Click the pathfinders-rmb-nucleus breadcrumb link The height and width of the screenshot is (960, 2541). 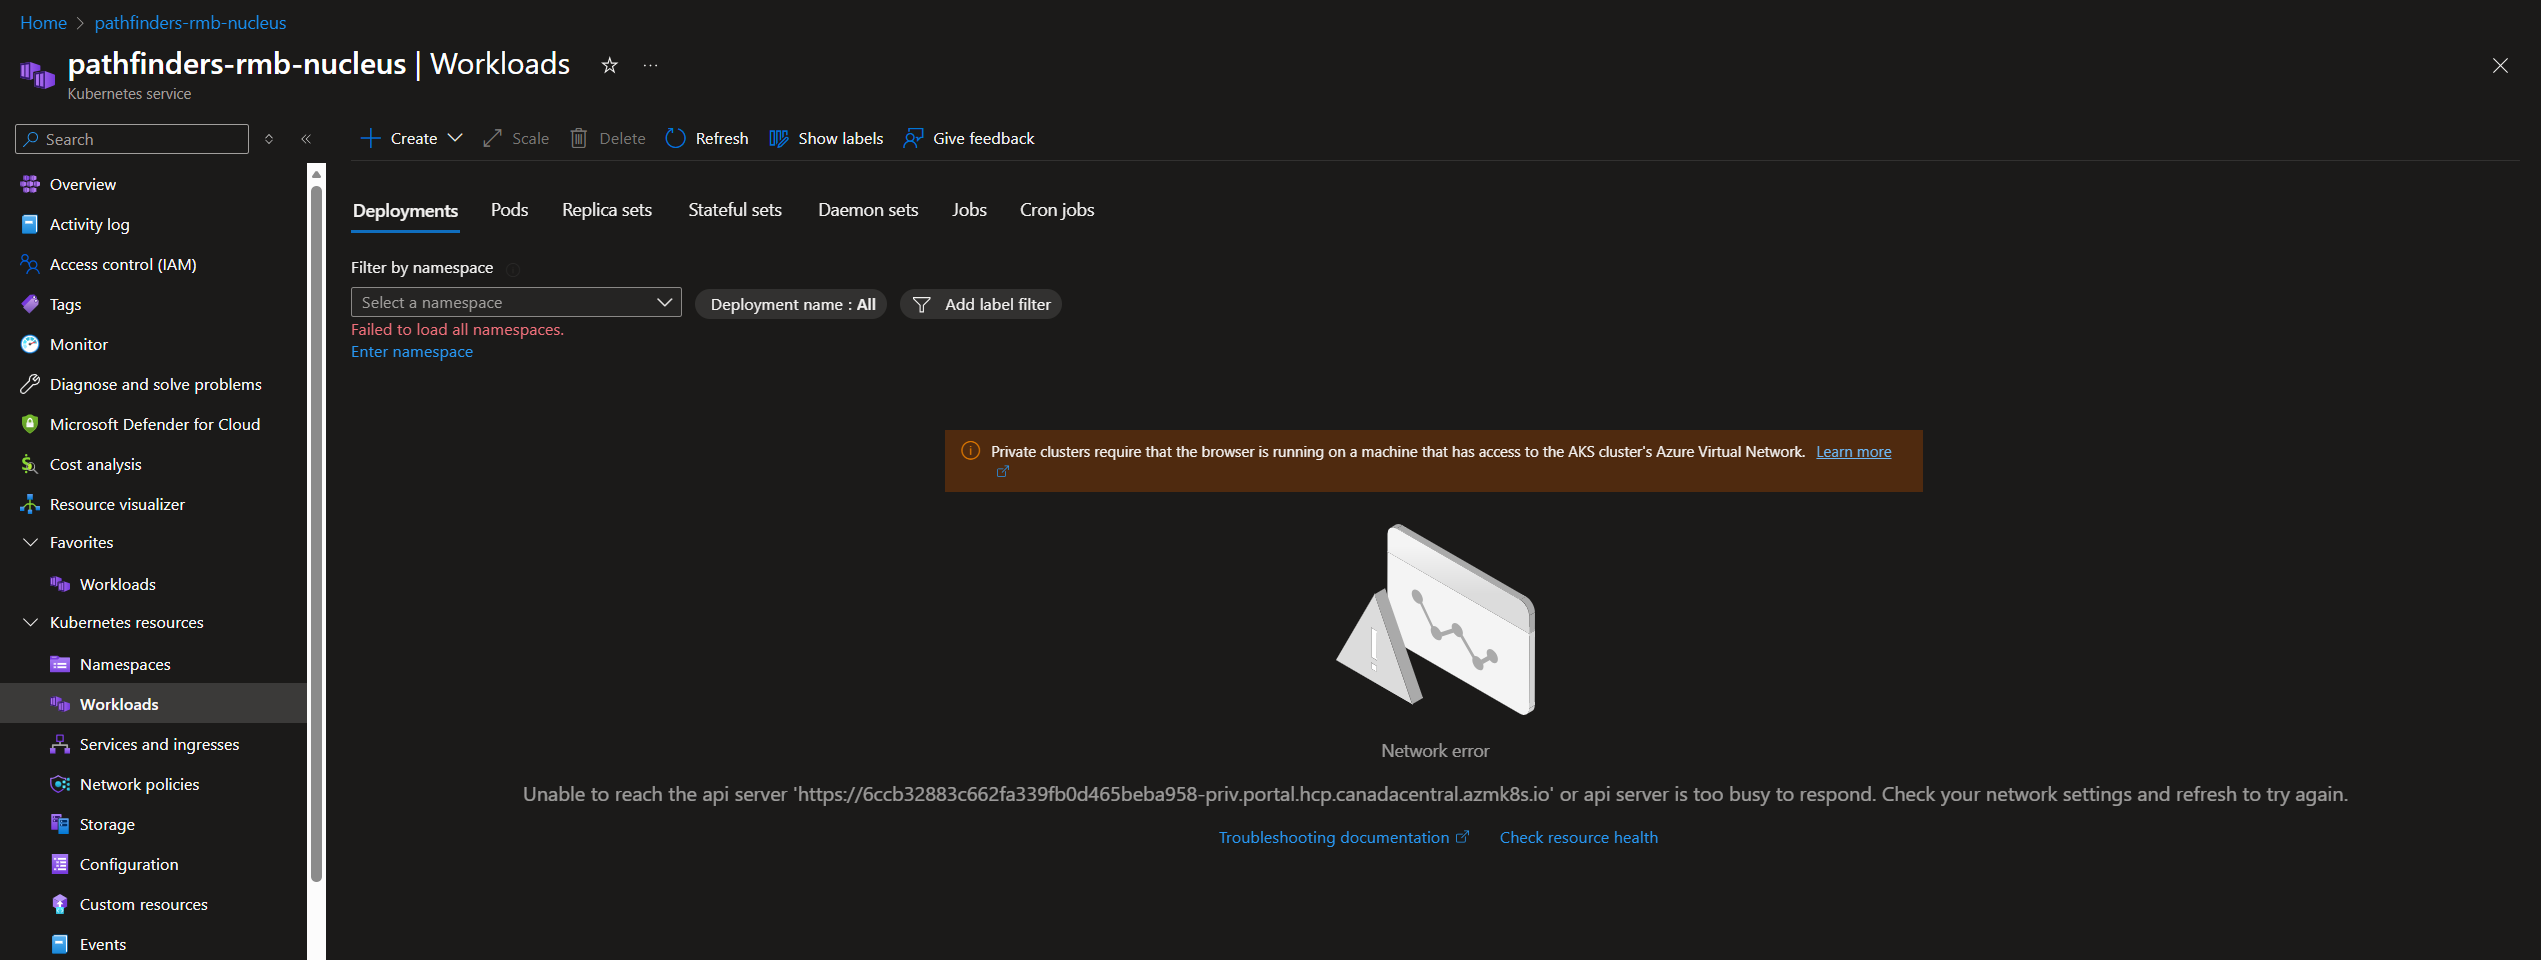[190, 22]
